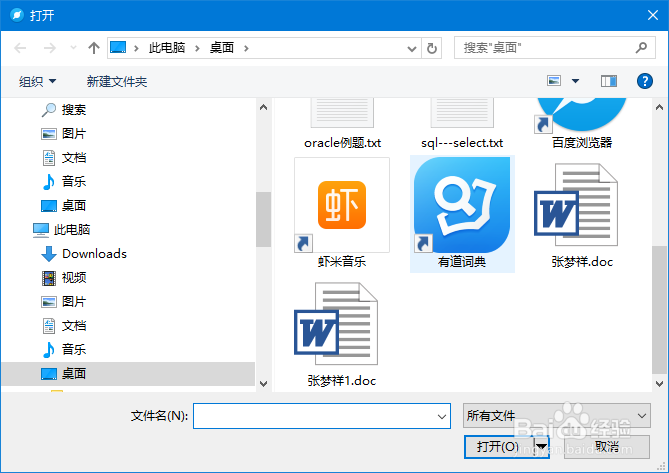Refresh the current folder
This screenshot has width=669, height=473.
(431, 48)
